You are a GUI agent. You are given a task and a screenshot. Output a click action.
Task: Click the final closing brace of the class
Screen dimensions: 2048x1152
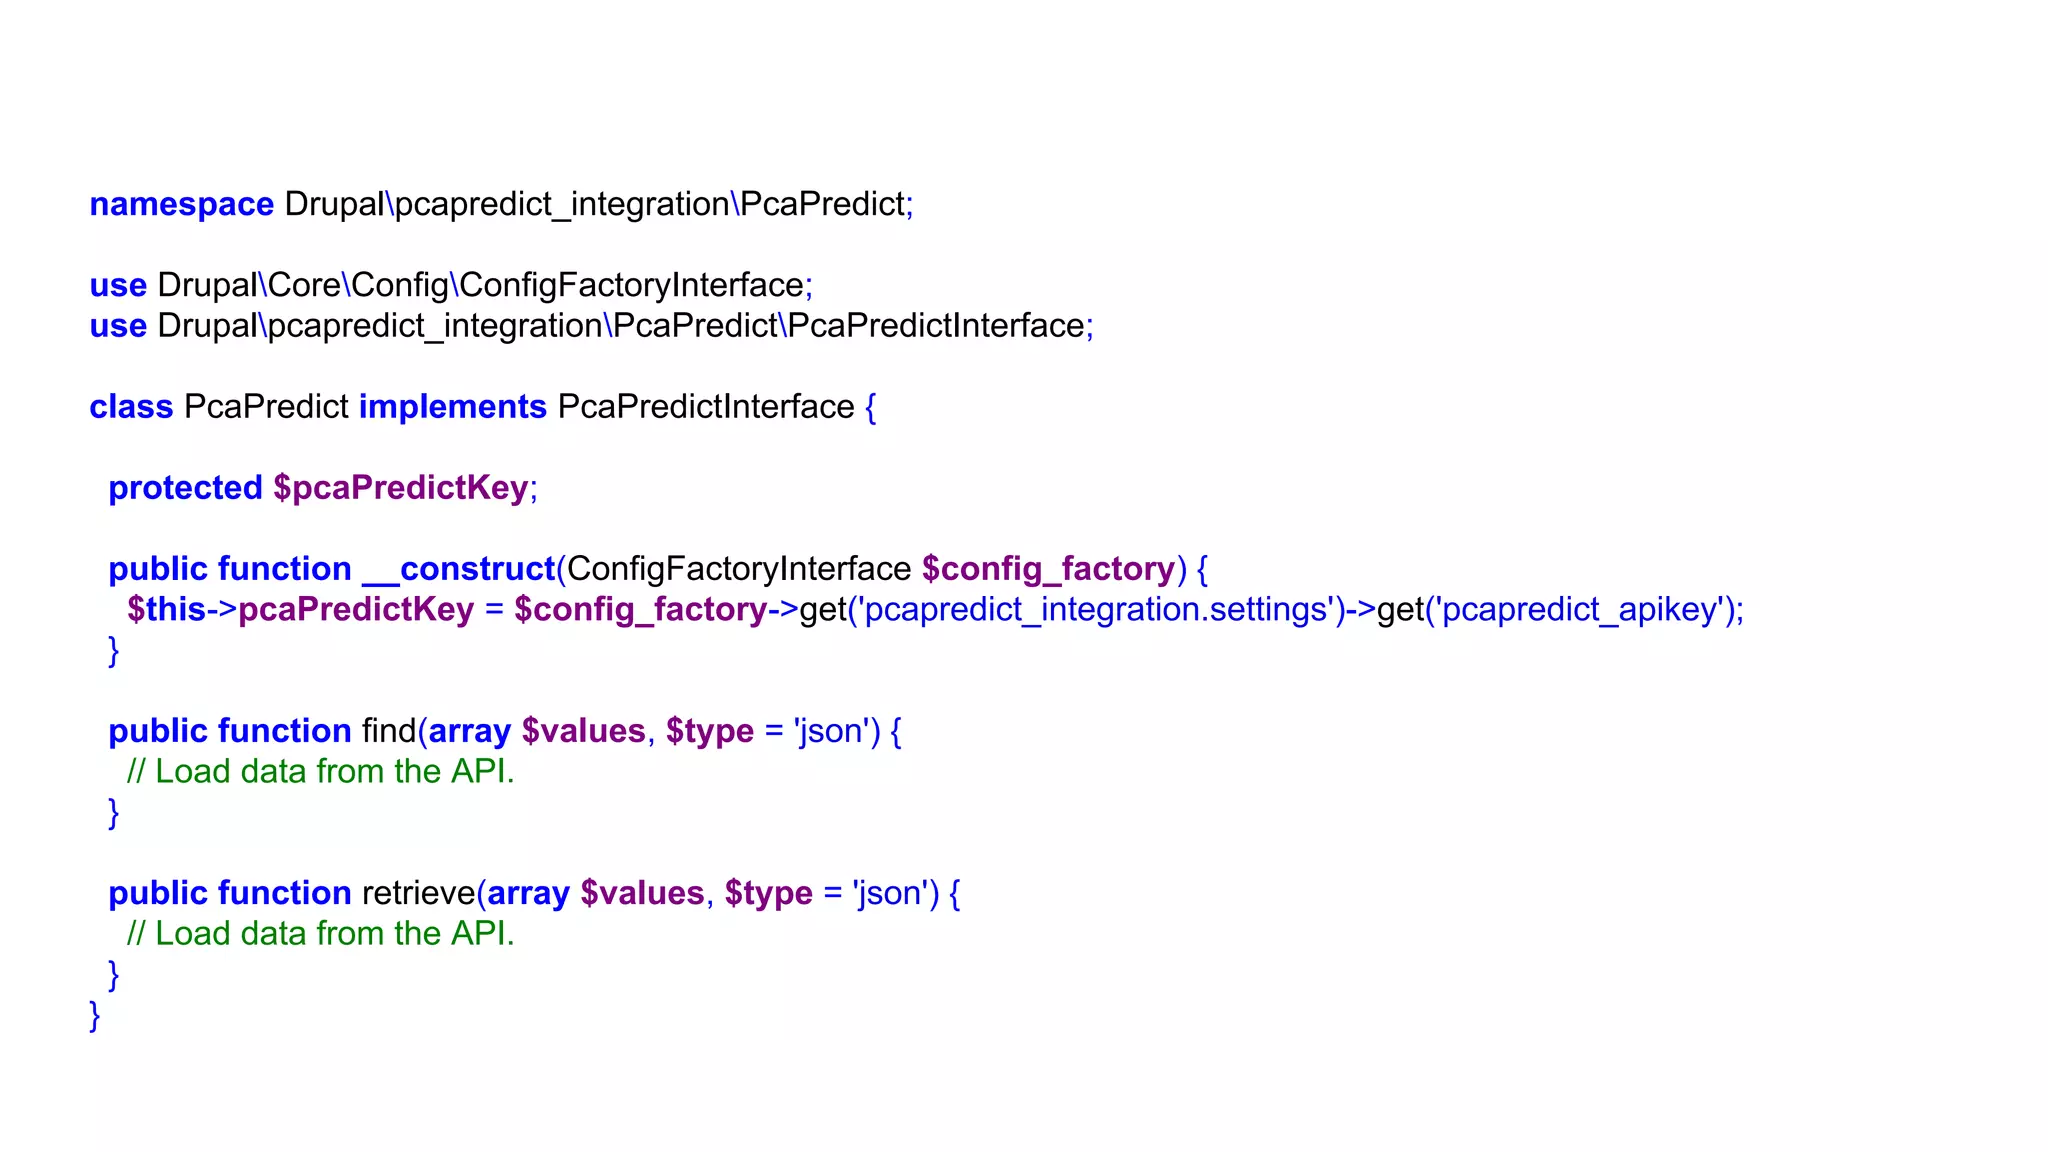click(95, 1016)
